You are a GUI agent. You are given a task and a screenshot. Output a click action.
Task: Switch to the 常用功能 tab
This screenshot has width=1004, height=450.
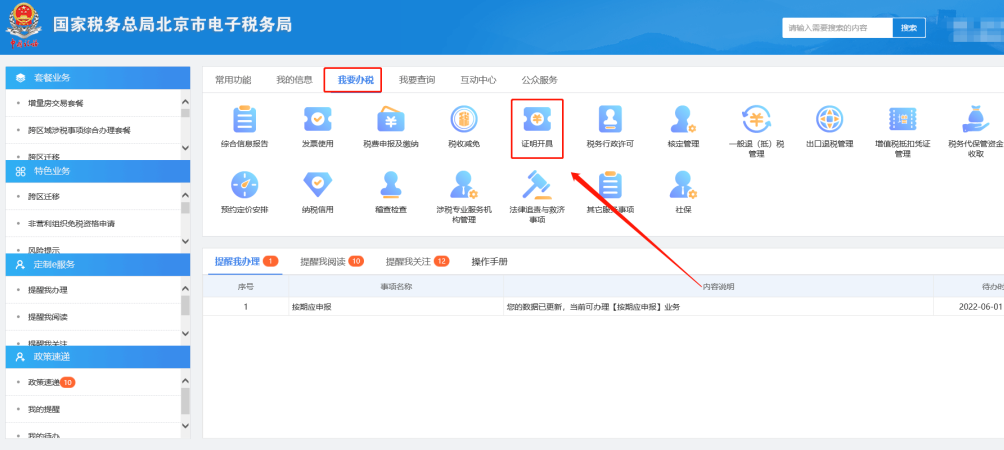[233, 80]
